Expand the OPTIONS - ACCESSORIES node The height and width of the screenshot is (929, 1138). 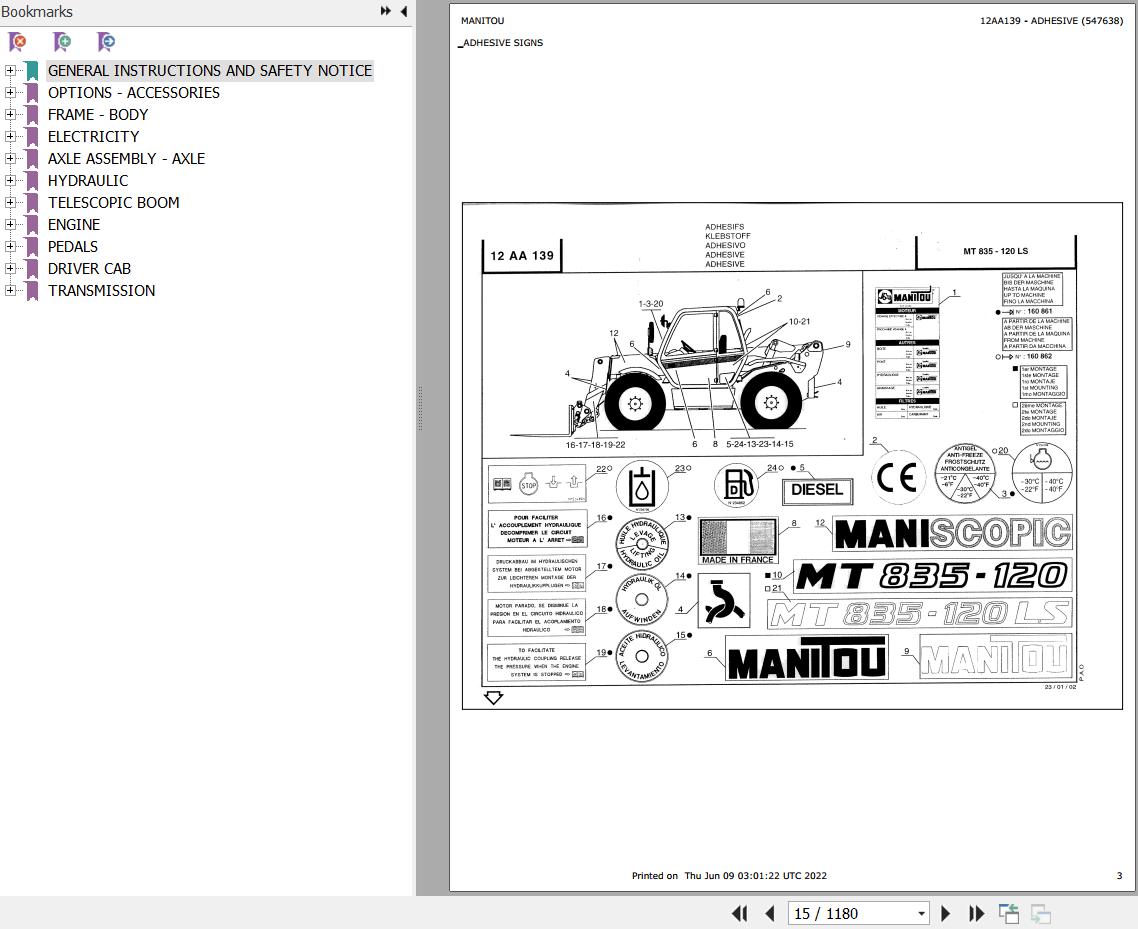click(x=10, y=92)
